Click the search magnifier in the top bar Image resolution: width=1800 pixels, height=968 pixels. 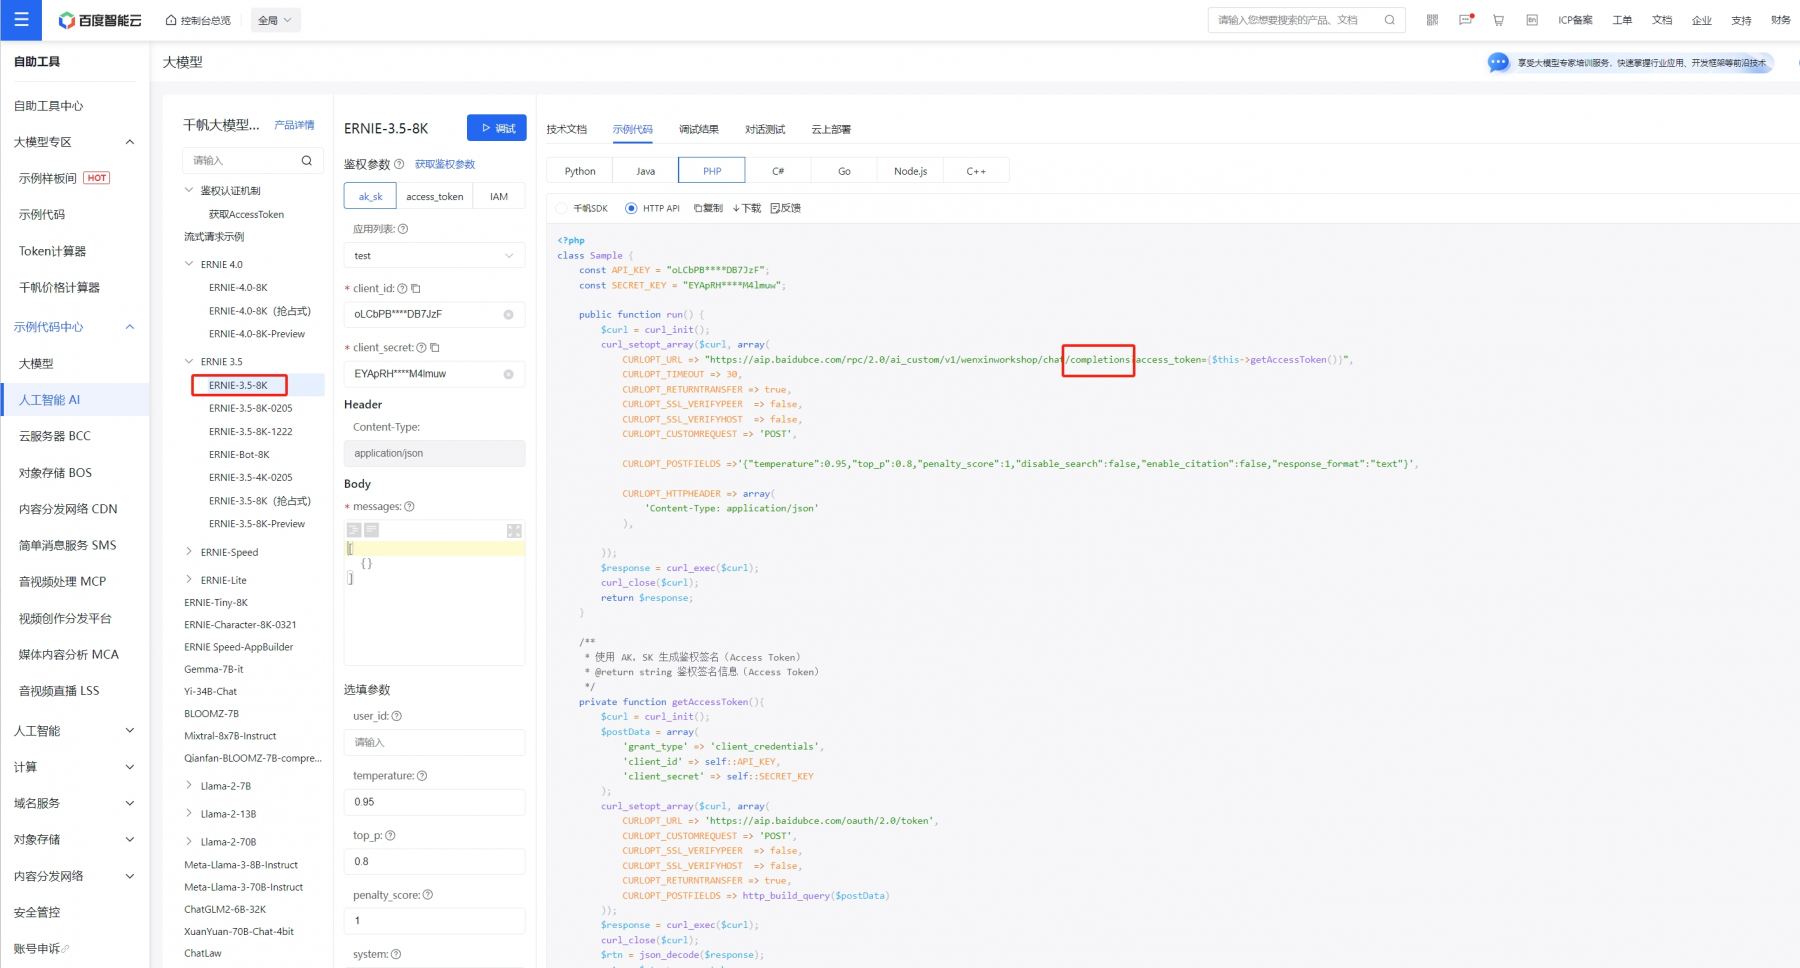point(1390,20)
